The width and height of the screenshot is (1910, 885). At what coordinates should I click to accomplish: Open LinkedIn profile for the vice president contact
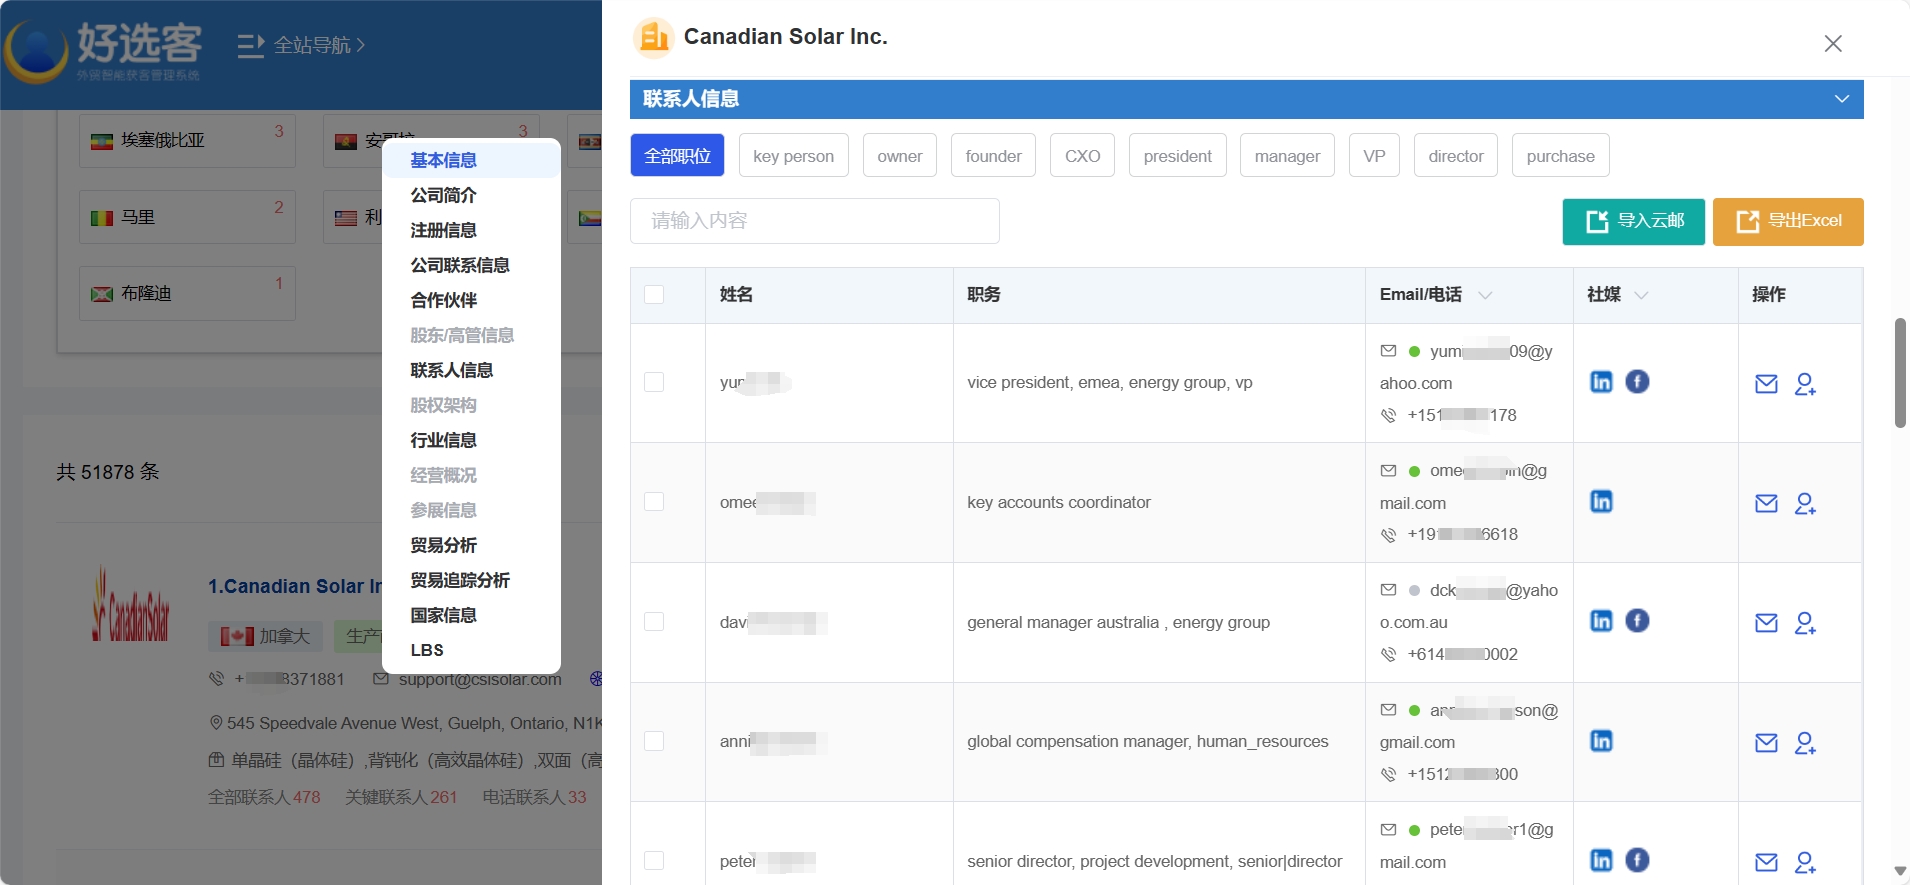(1601, 382)
